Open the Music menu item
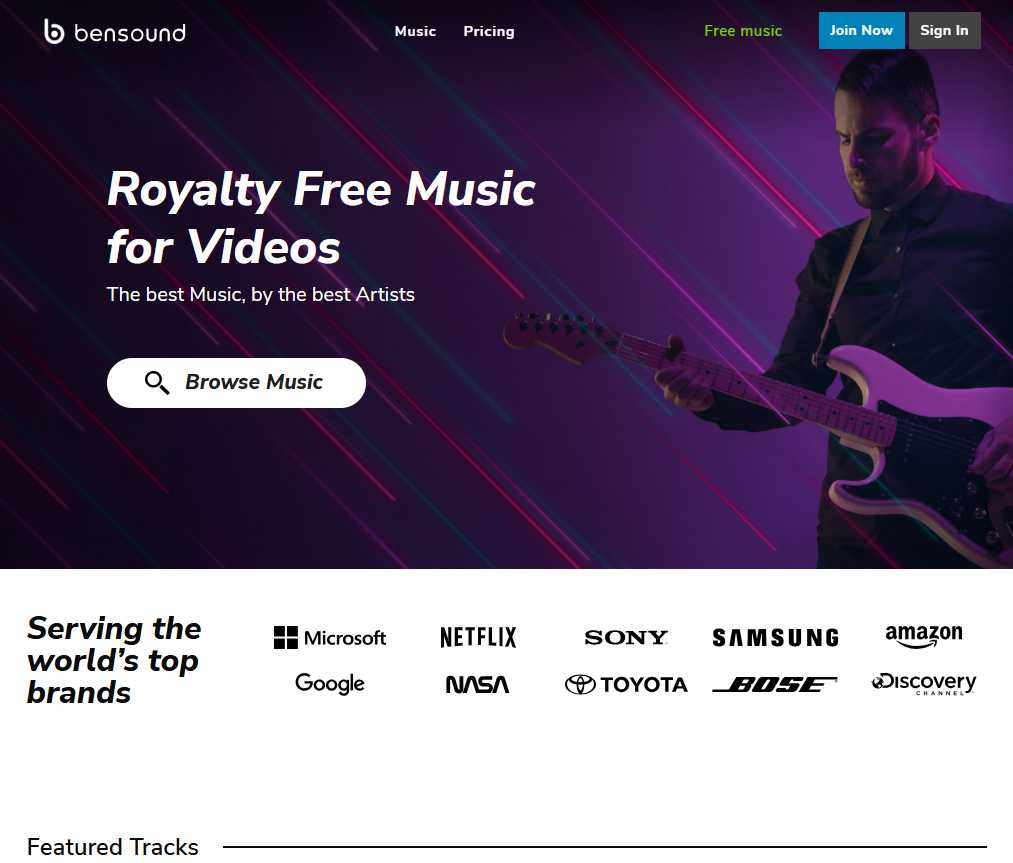The width and height of the screenshot is (1013, 863). 415,31
